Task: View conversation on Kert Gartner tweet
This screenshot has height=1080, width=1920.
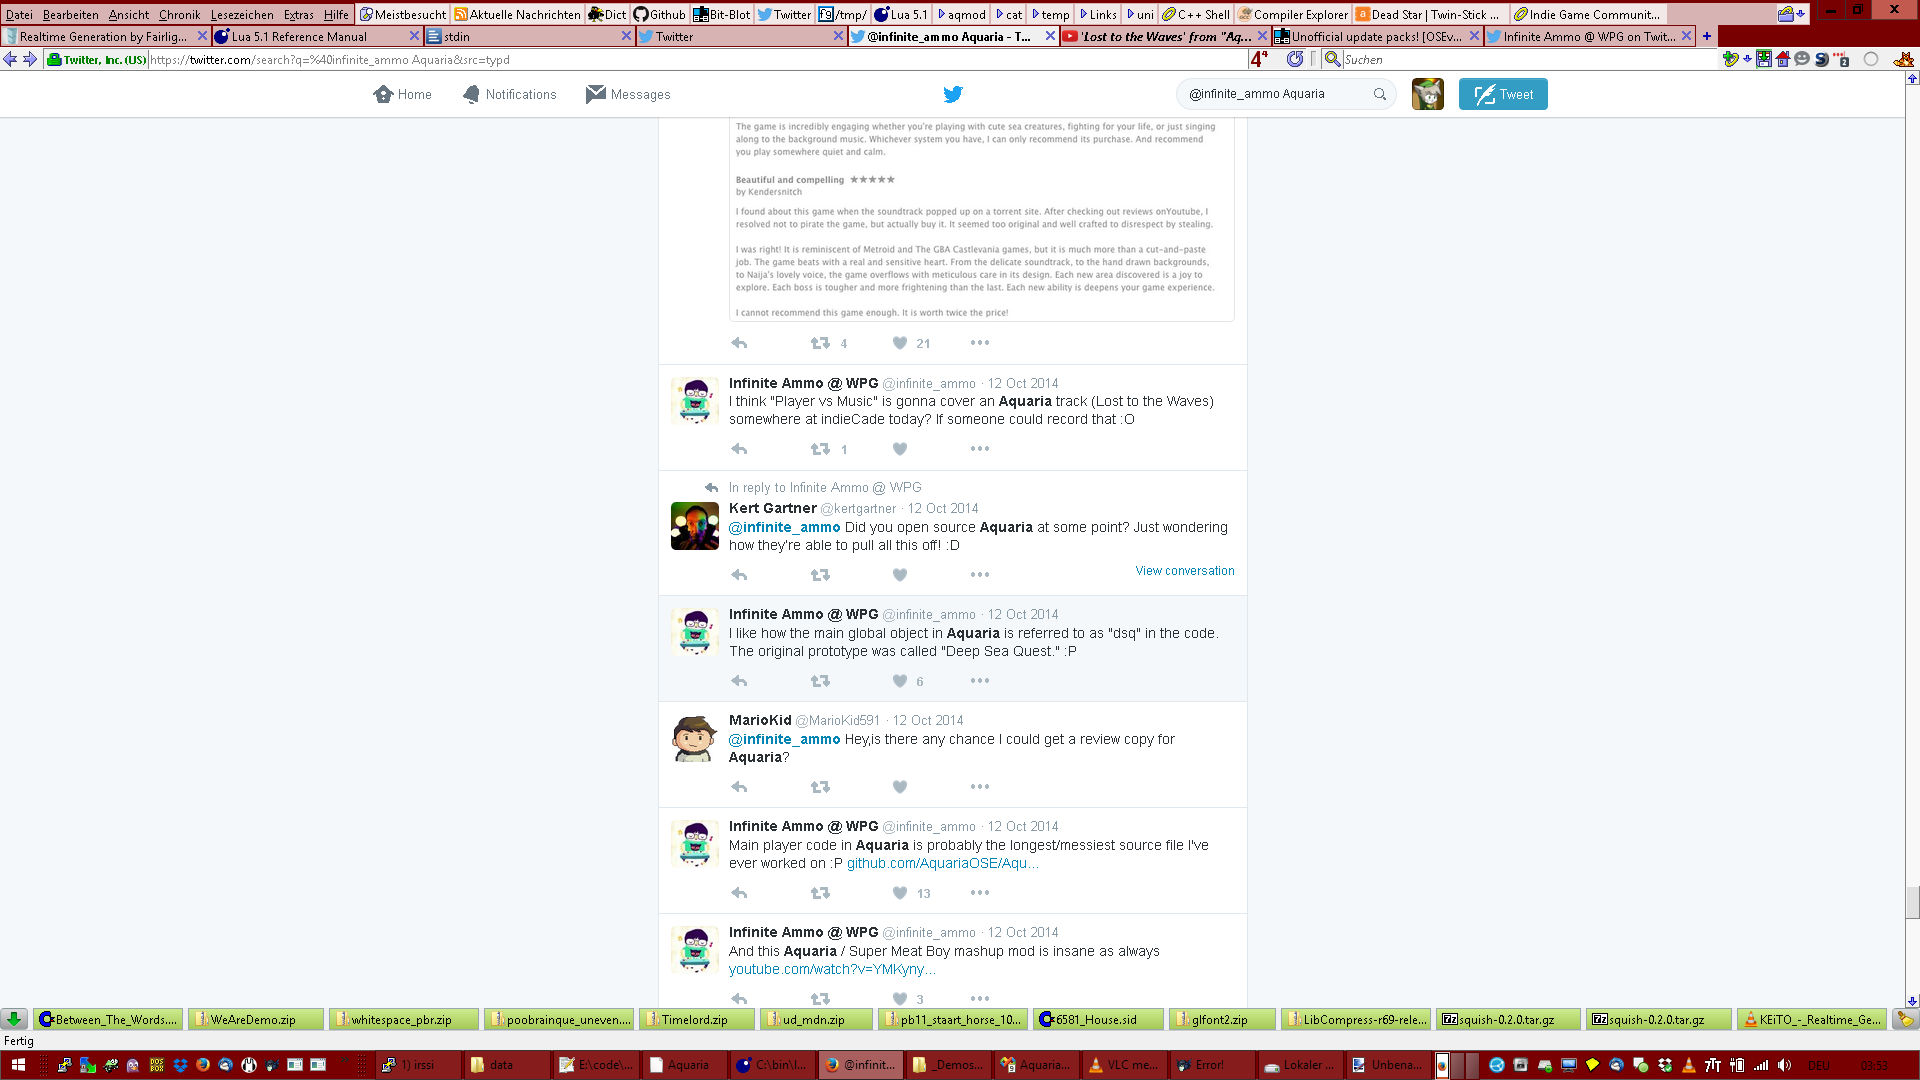Action: tap(1184, 571)
